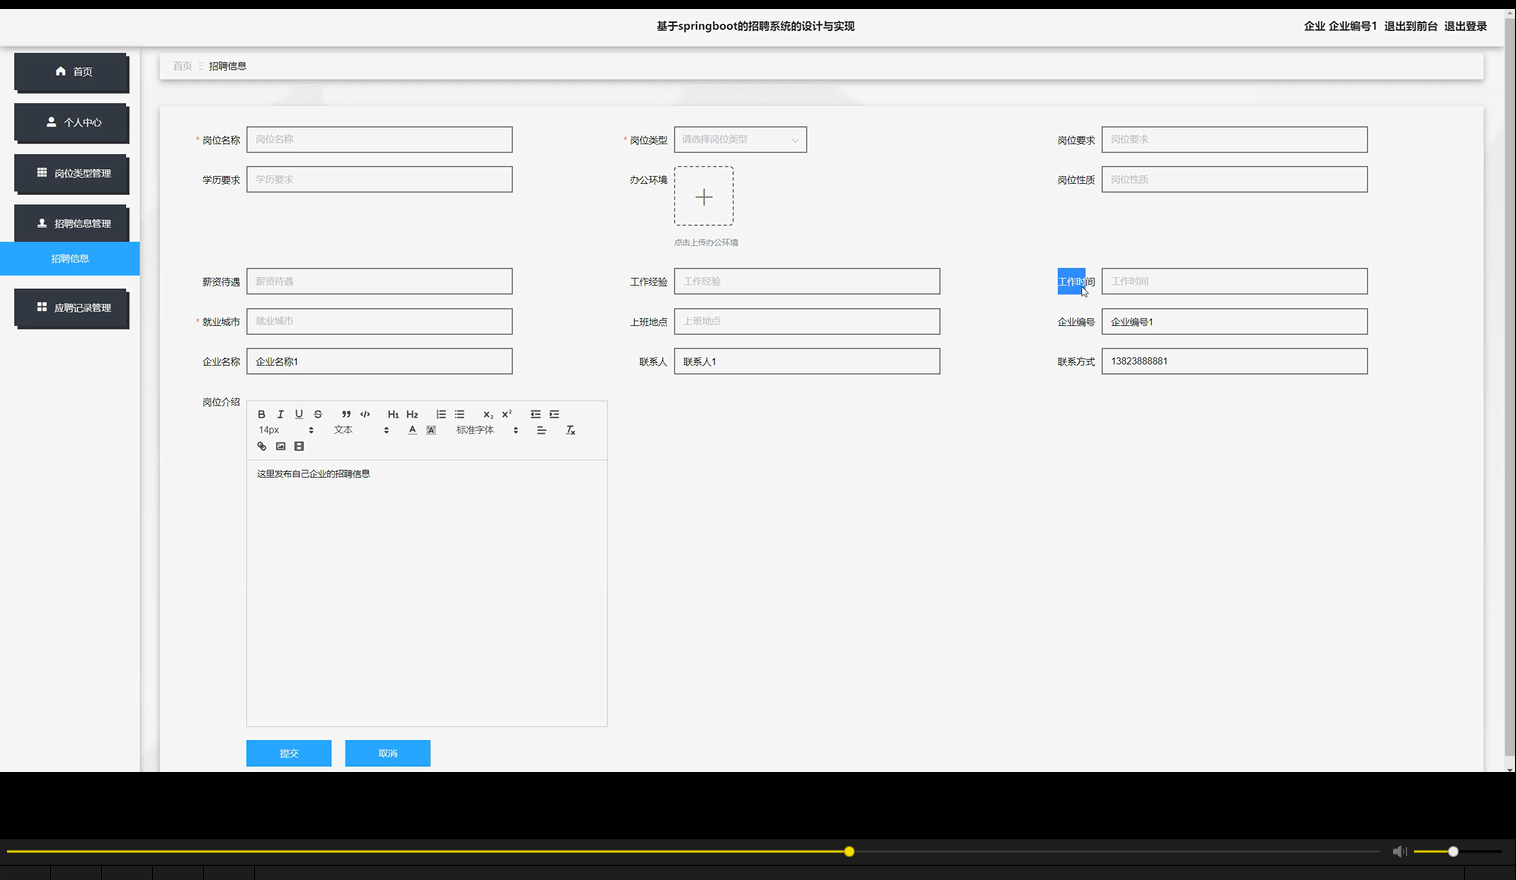The width and height of the screenshot is (1516, 880).
Task: Insert an image in the editor
Action: 280,446
